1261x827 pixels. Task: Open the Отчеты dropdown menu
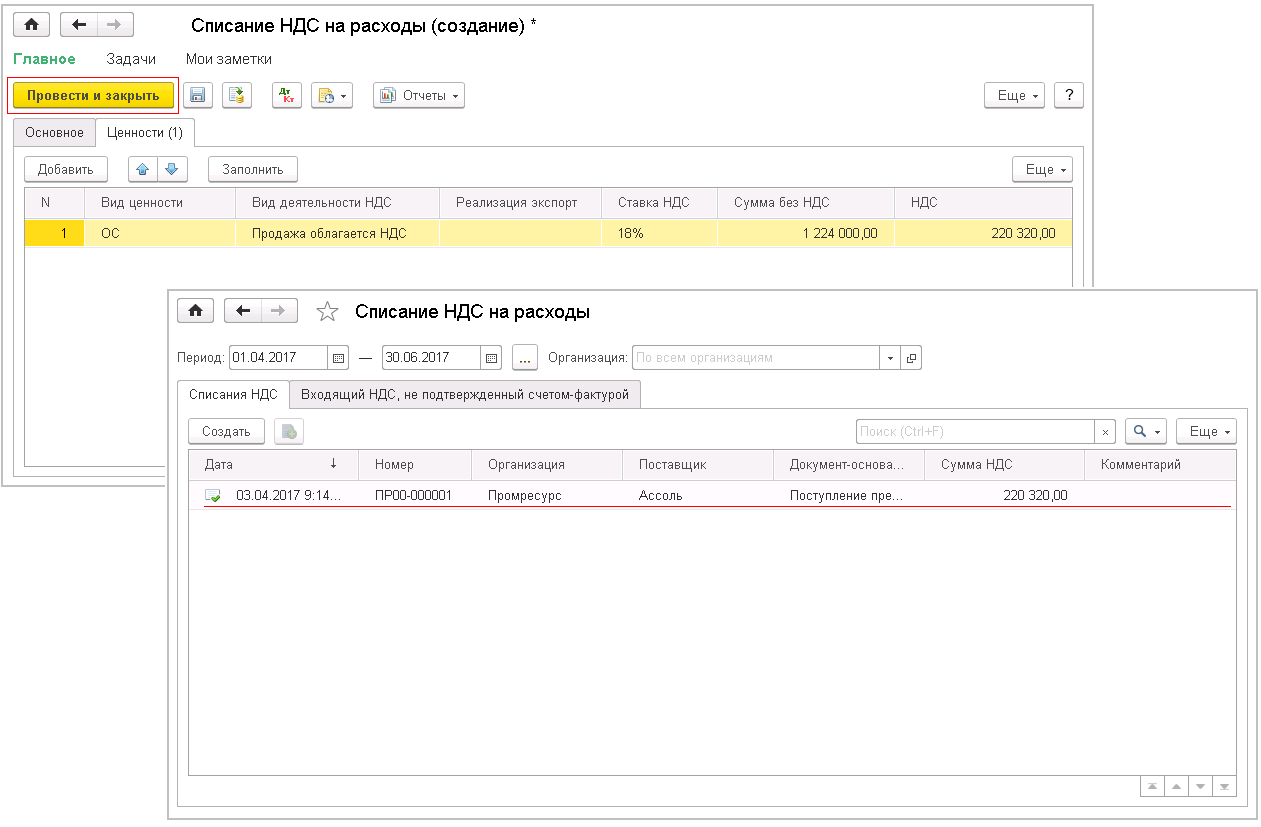(419, 95)
